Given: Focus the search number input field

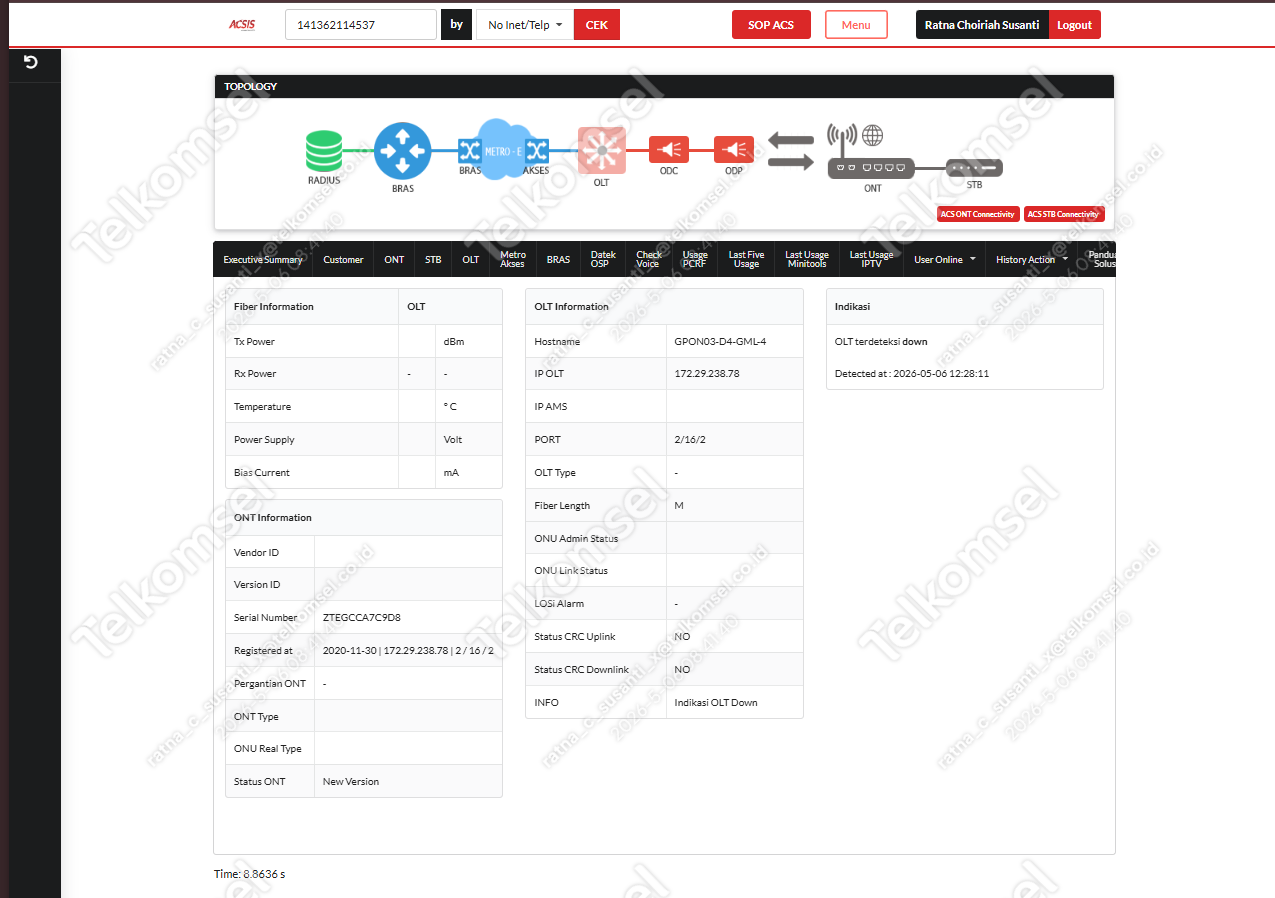Looking at the screenshot, I should (361, 25).
